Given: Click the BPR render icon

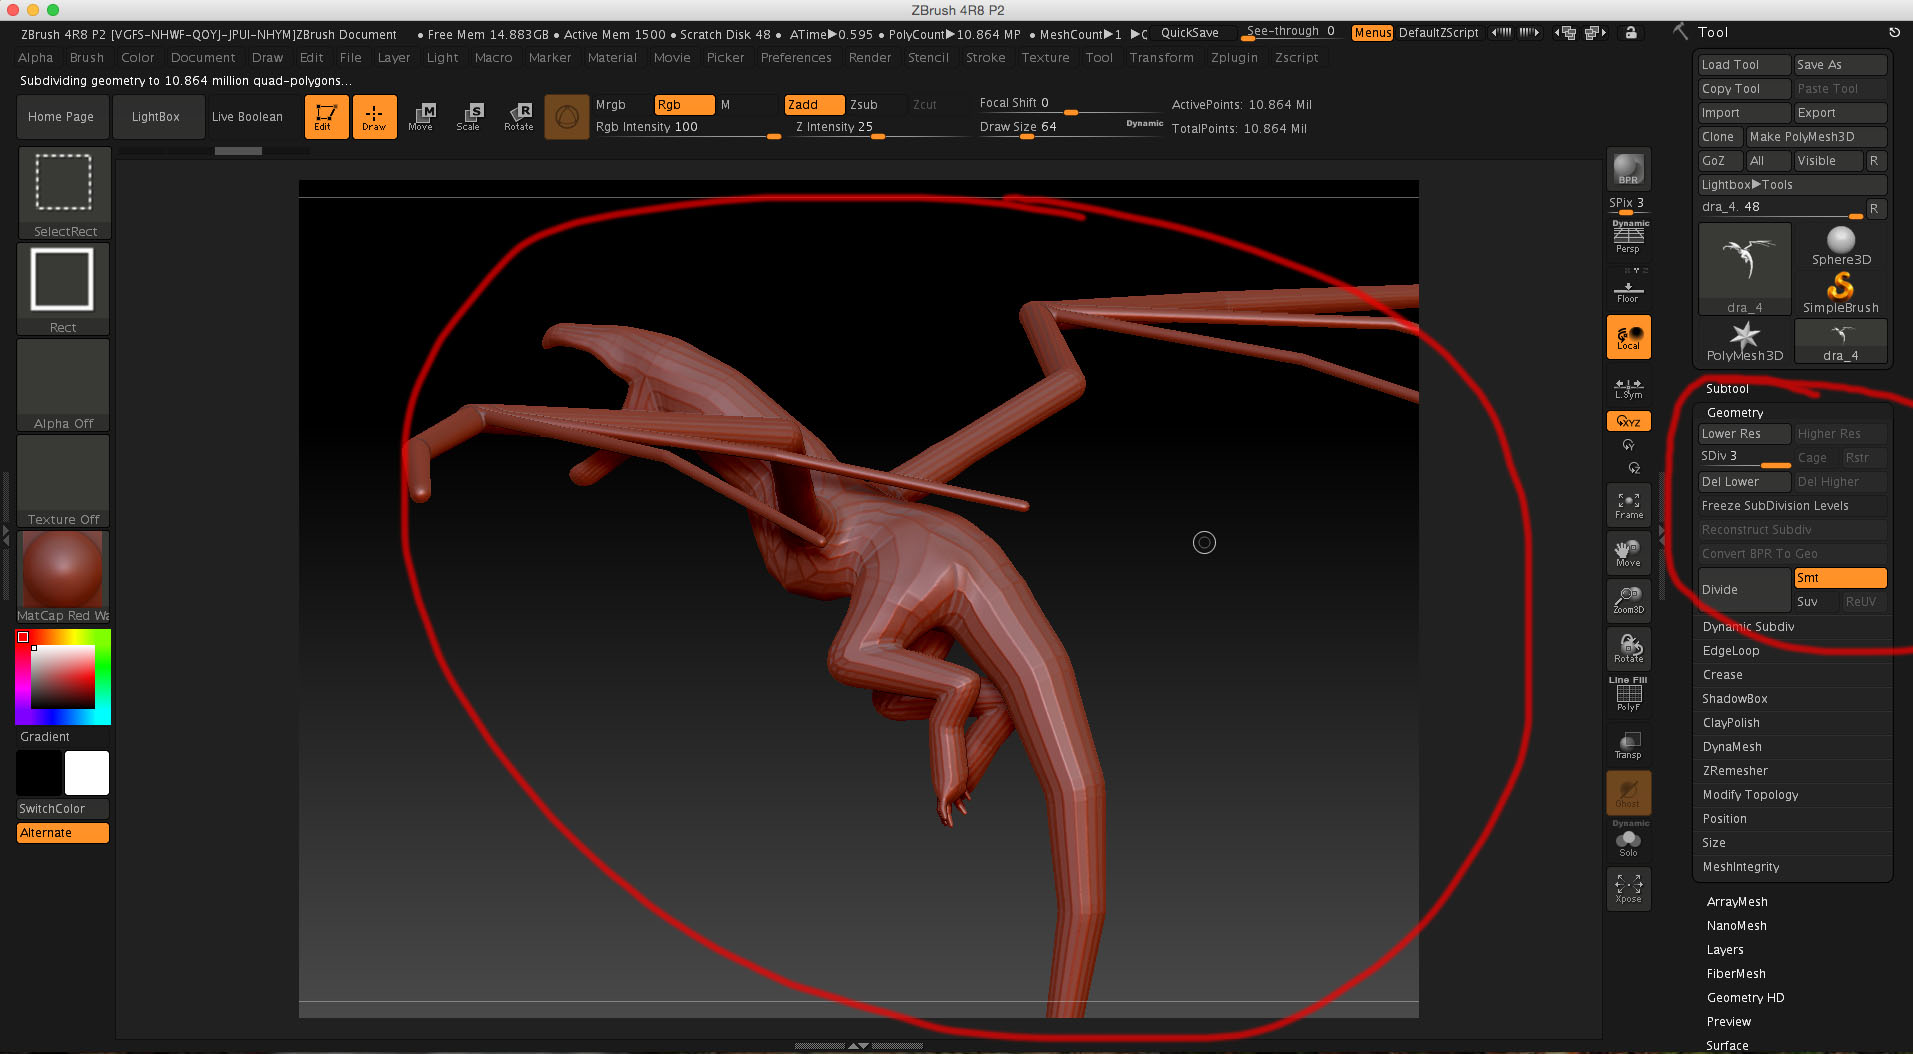Looking at the screenshot, I should (1628, 169).
